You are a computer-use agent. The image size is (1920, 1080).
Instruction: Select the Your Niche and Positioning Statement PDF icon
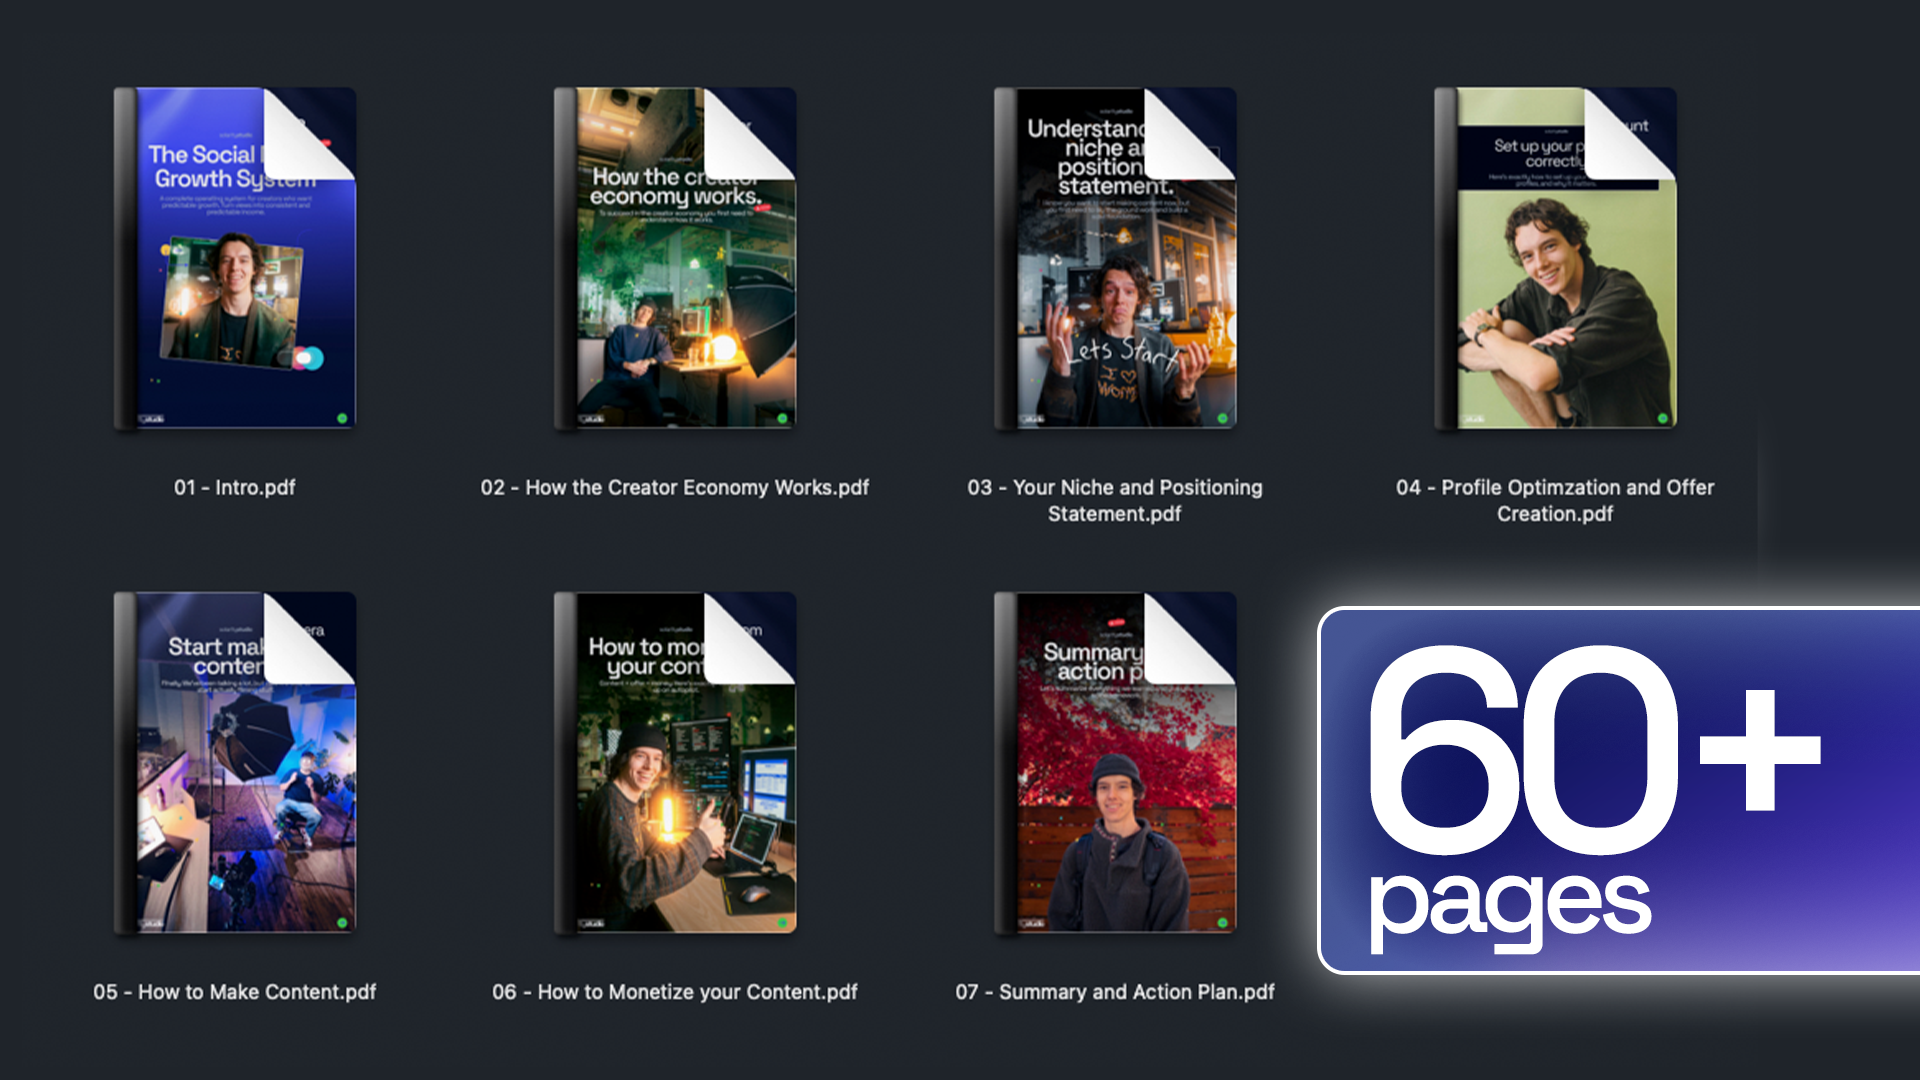1115,260
